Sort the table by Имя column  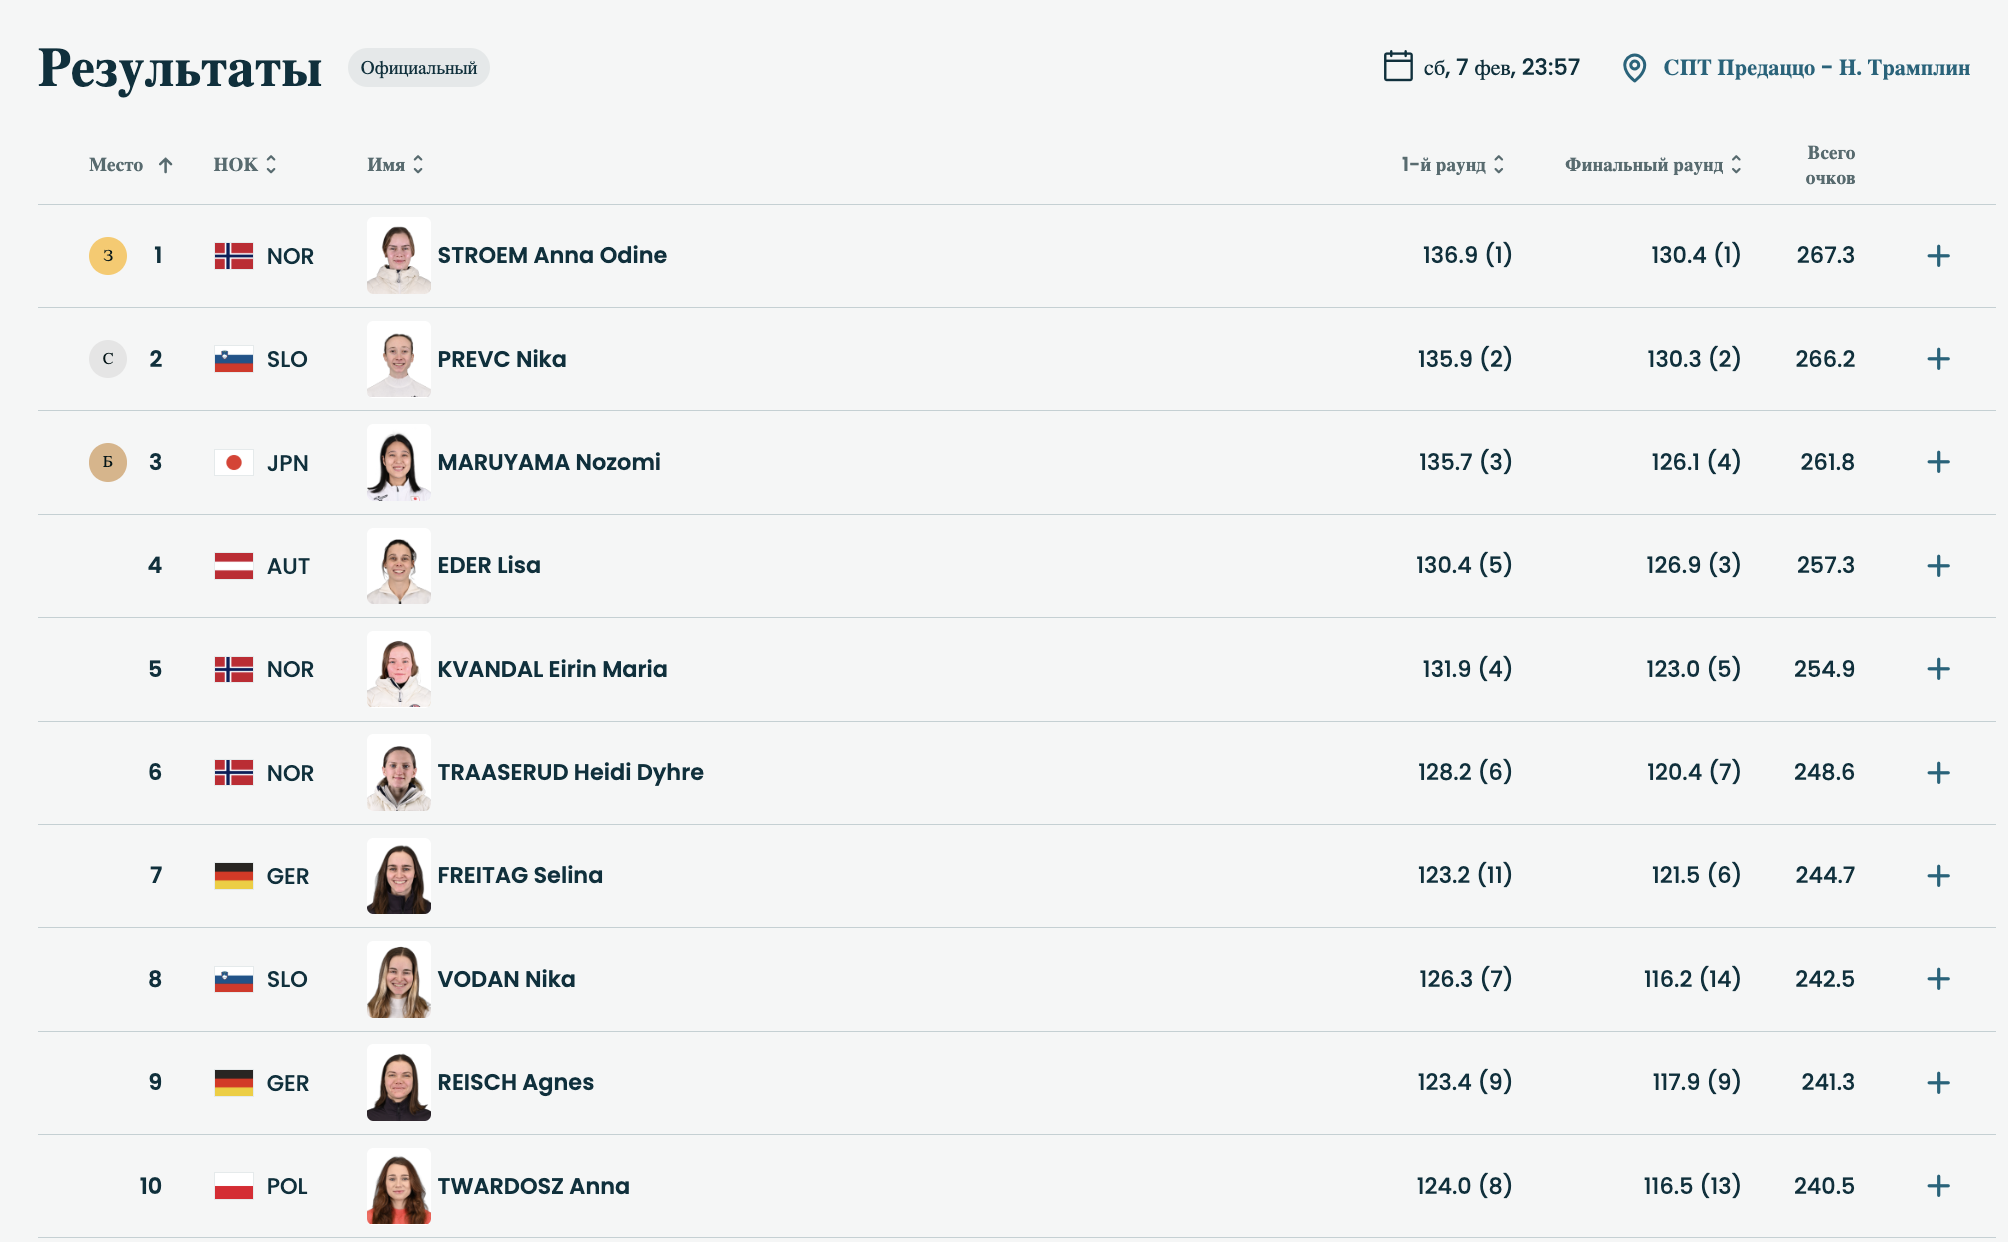coord(395,165)
